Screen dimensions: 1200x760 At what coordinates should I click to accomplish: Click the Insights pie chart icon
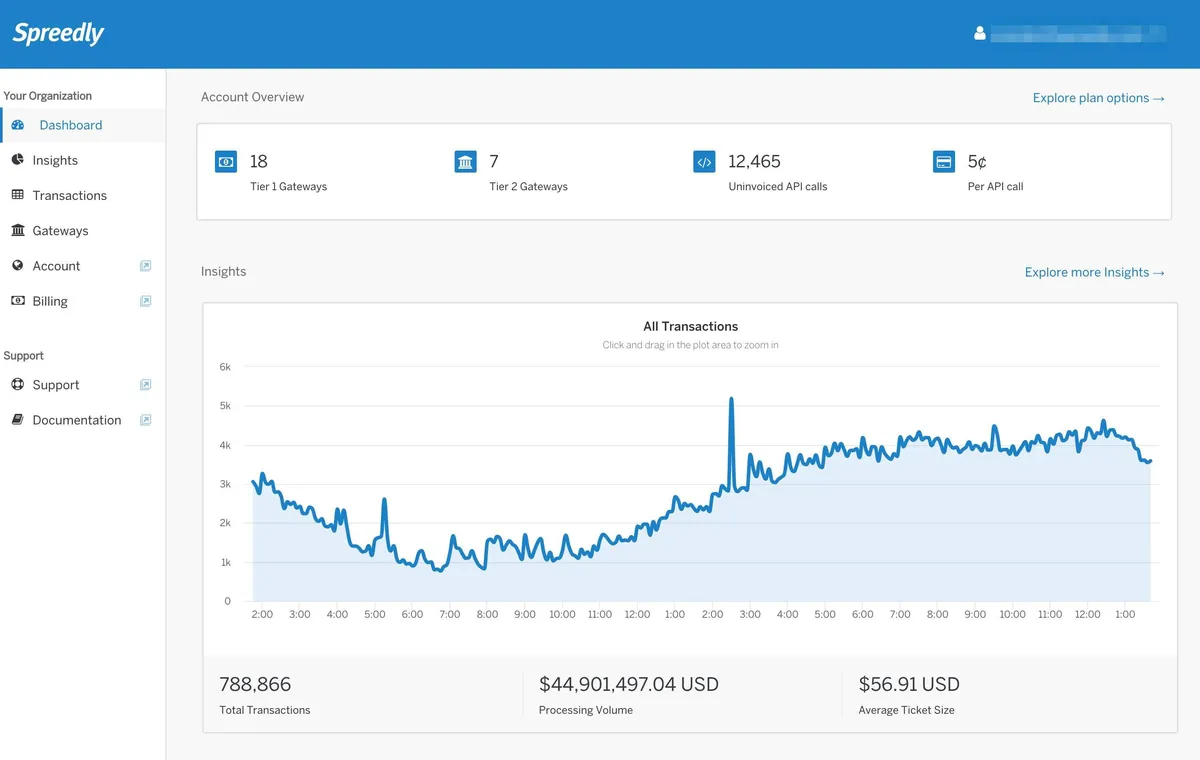(18, 160)
